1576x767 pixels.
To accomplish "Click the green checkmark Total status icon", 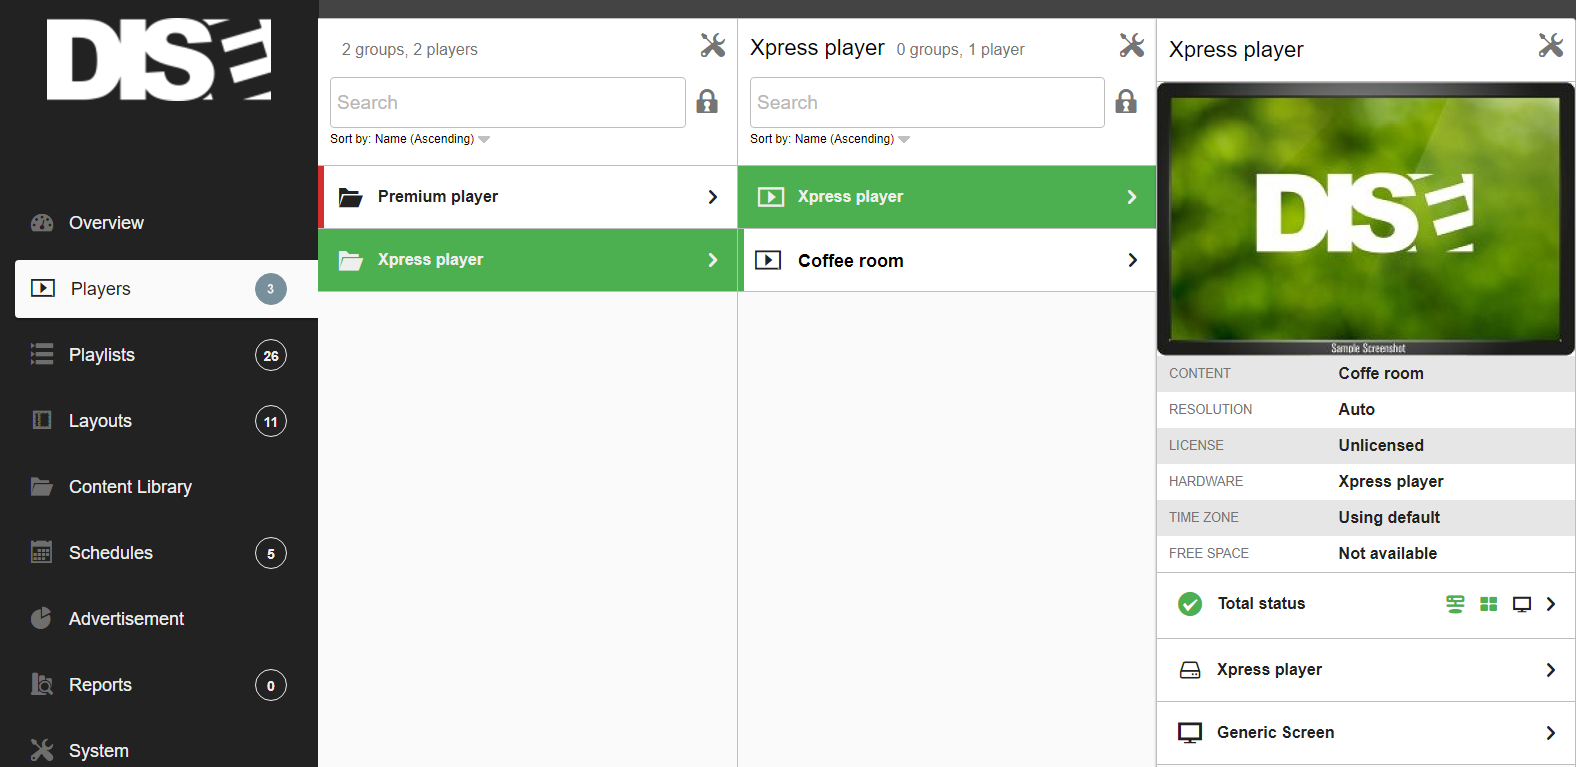I will coord(1190,604).
